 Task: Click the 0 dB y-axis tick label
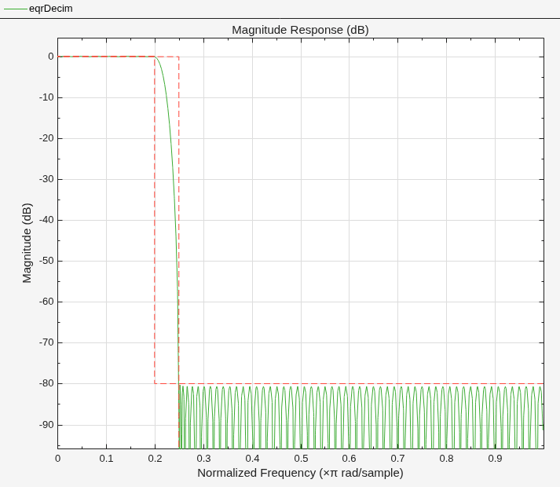click(x=51, y=56)
